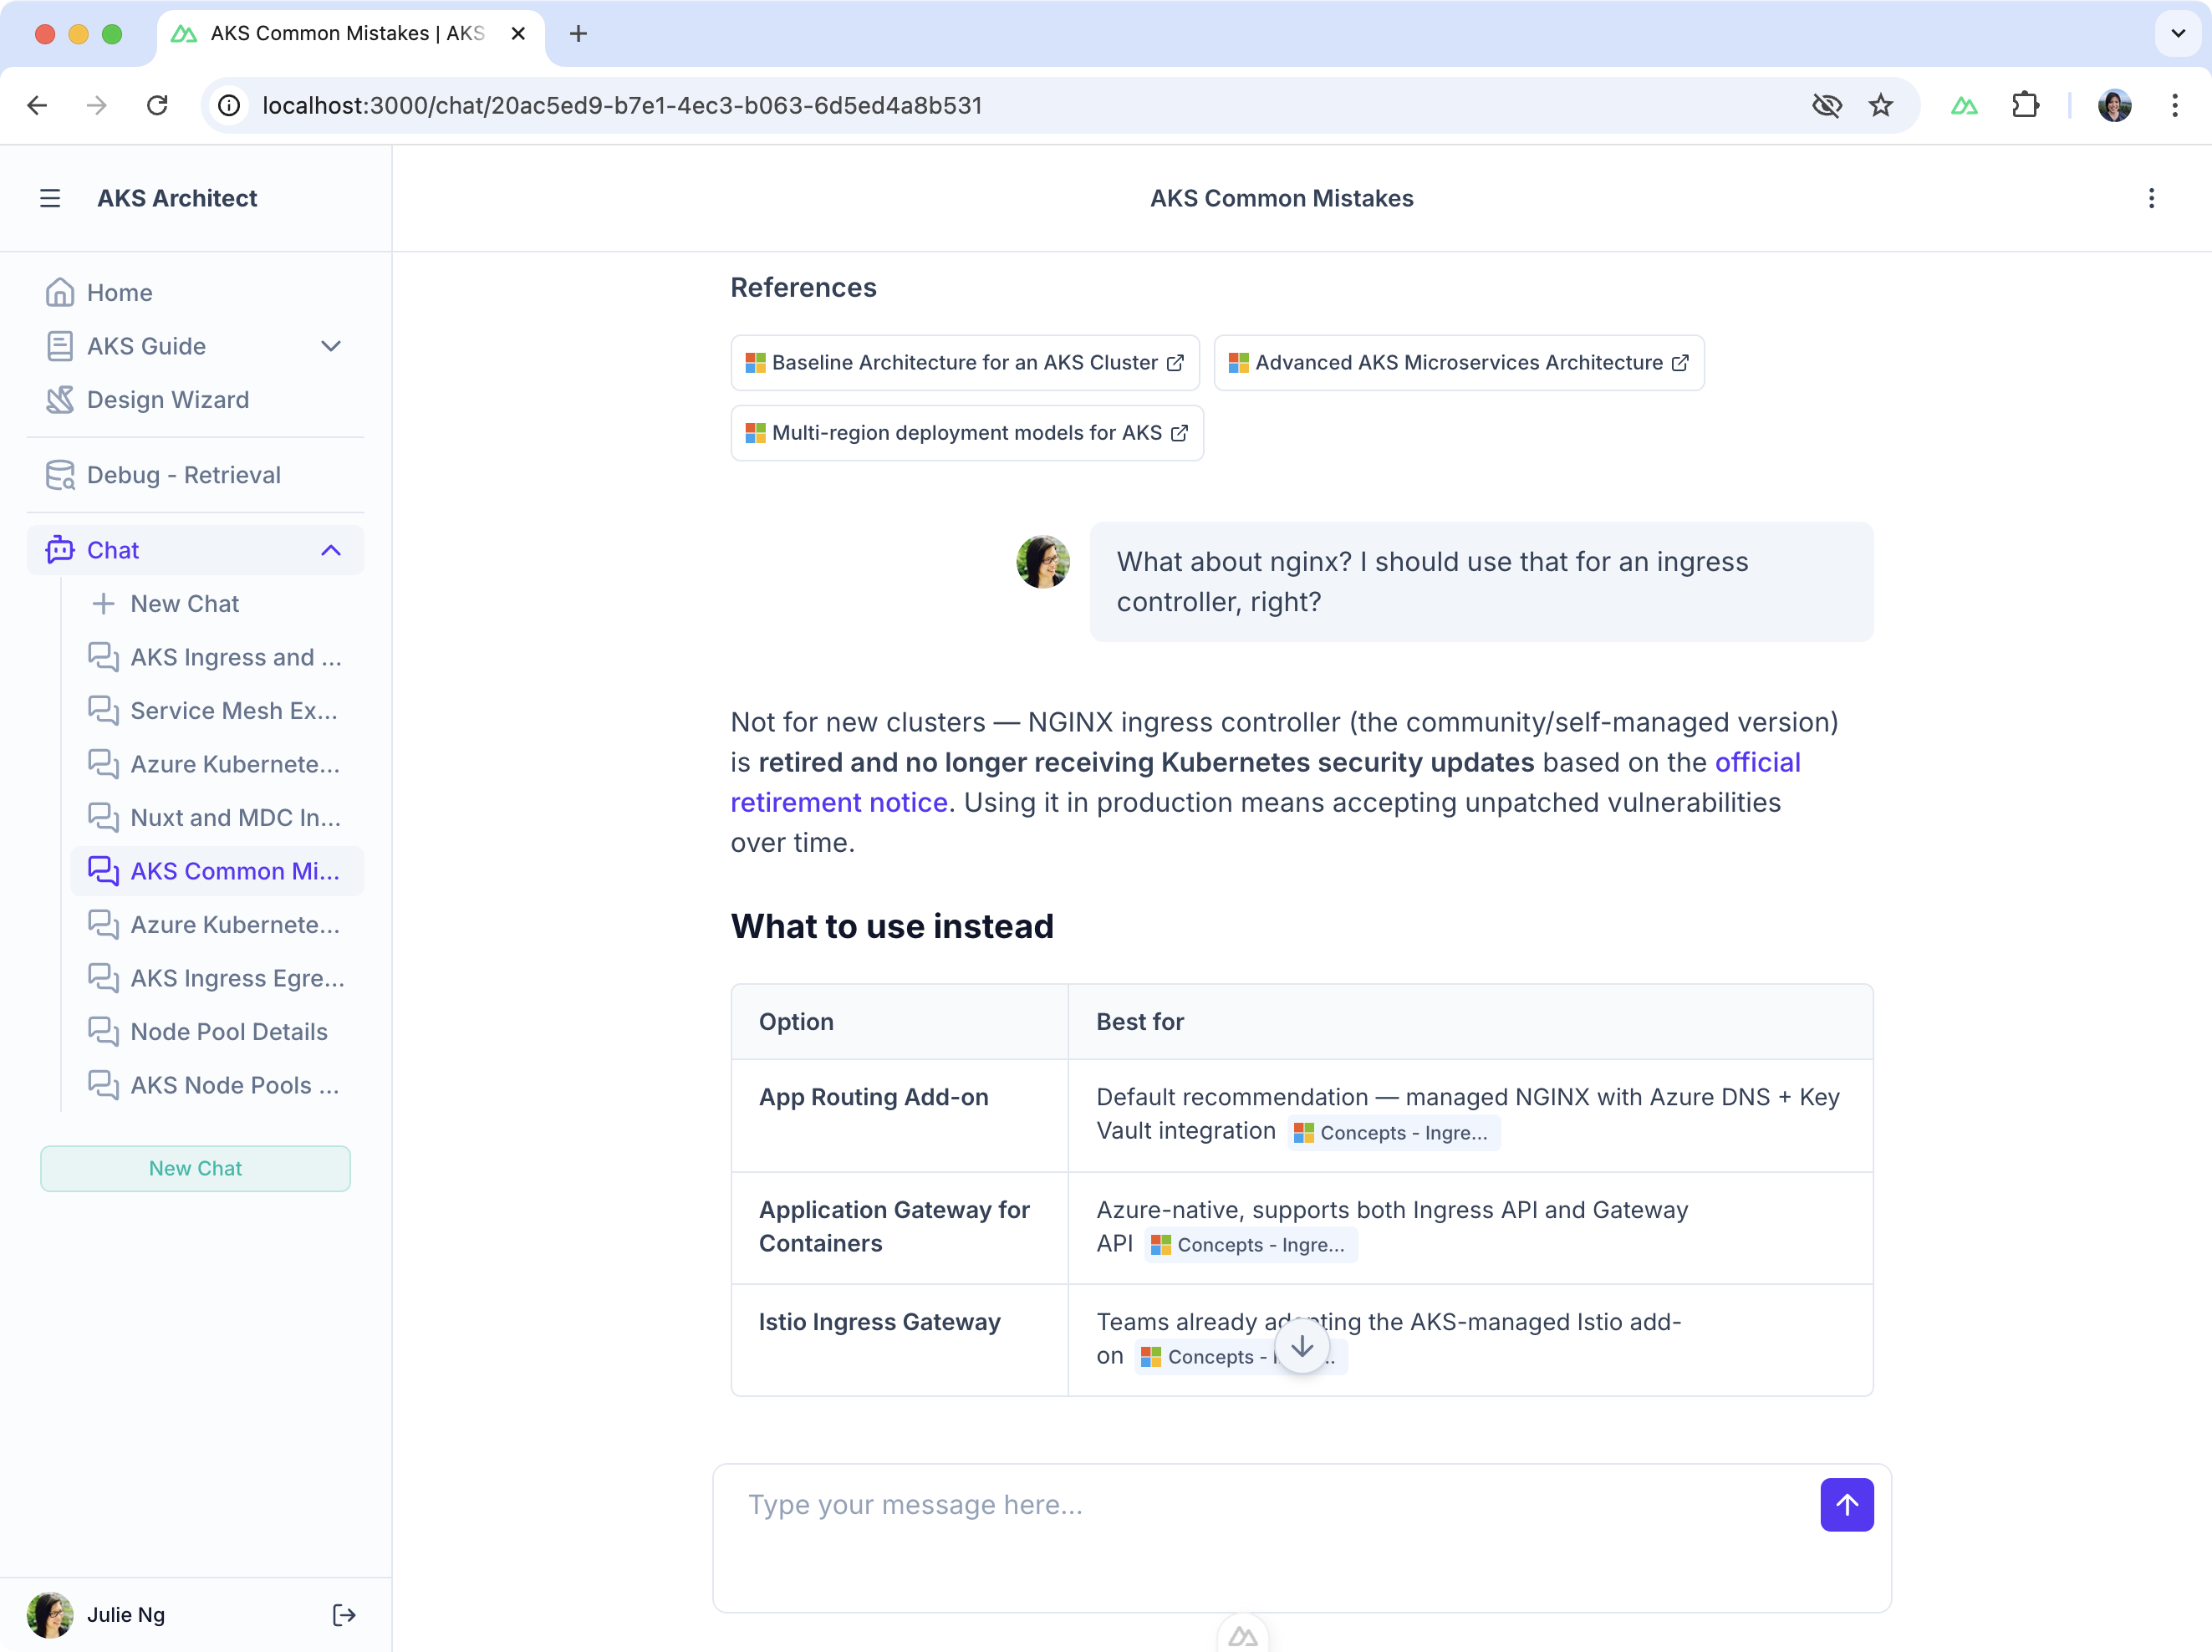Open the Design Wizard

pyautogui.click(x=195, y=399)
